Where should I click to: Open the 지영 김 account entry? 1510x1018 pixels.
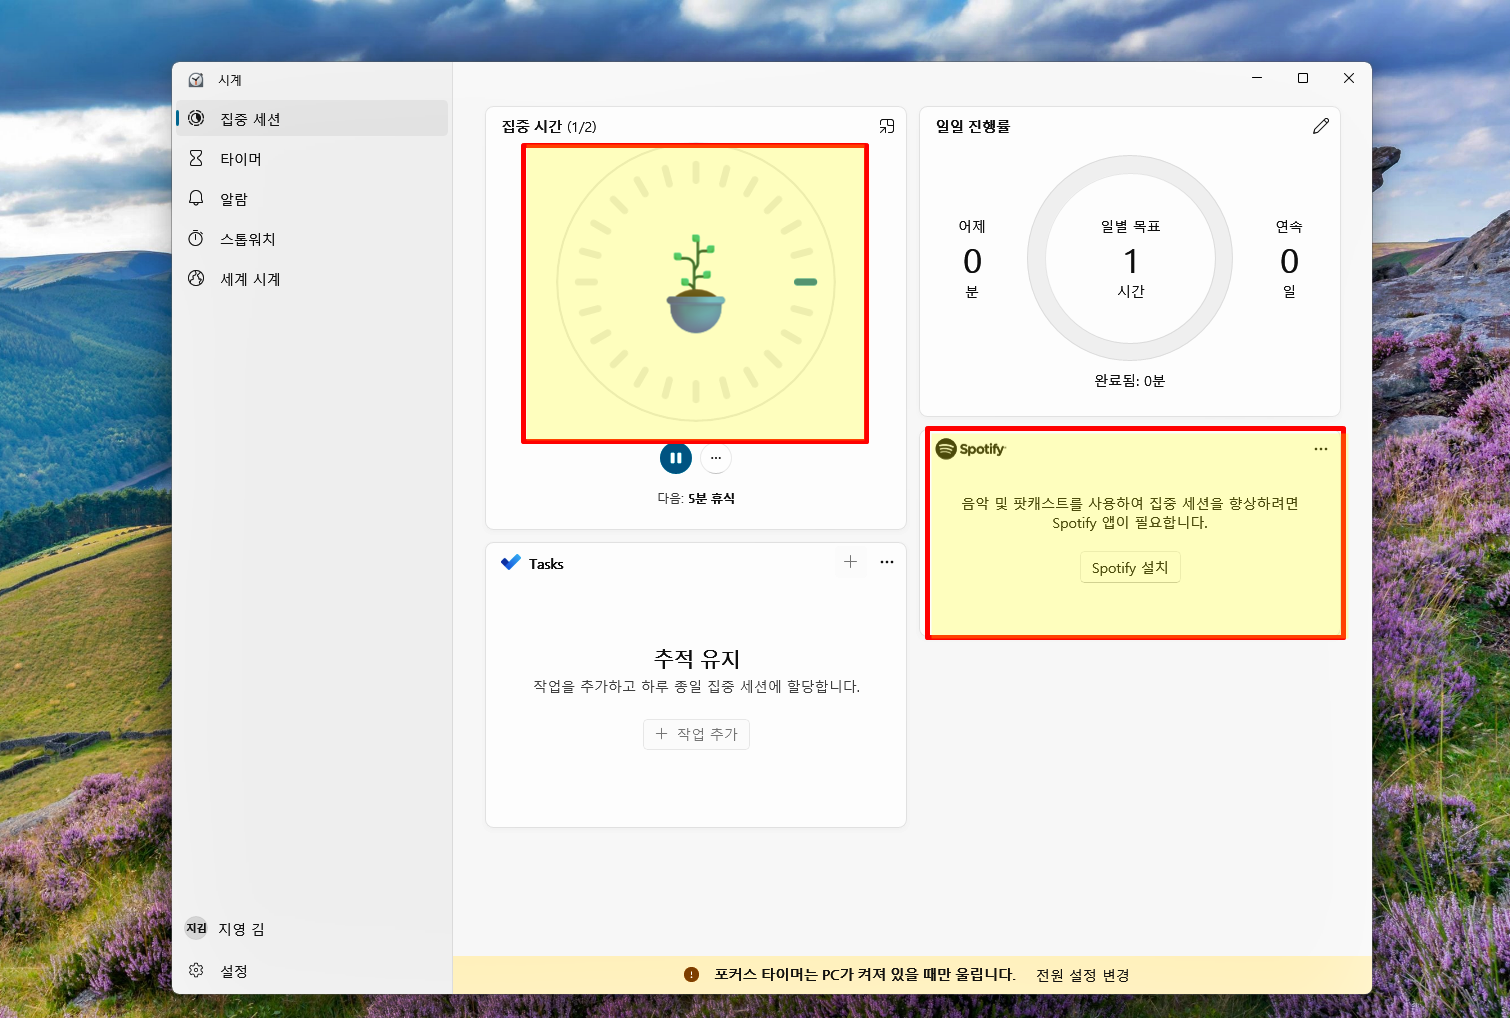click(x=312, y=928)
